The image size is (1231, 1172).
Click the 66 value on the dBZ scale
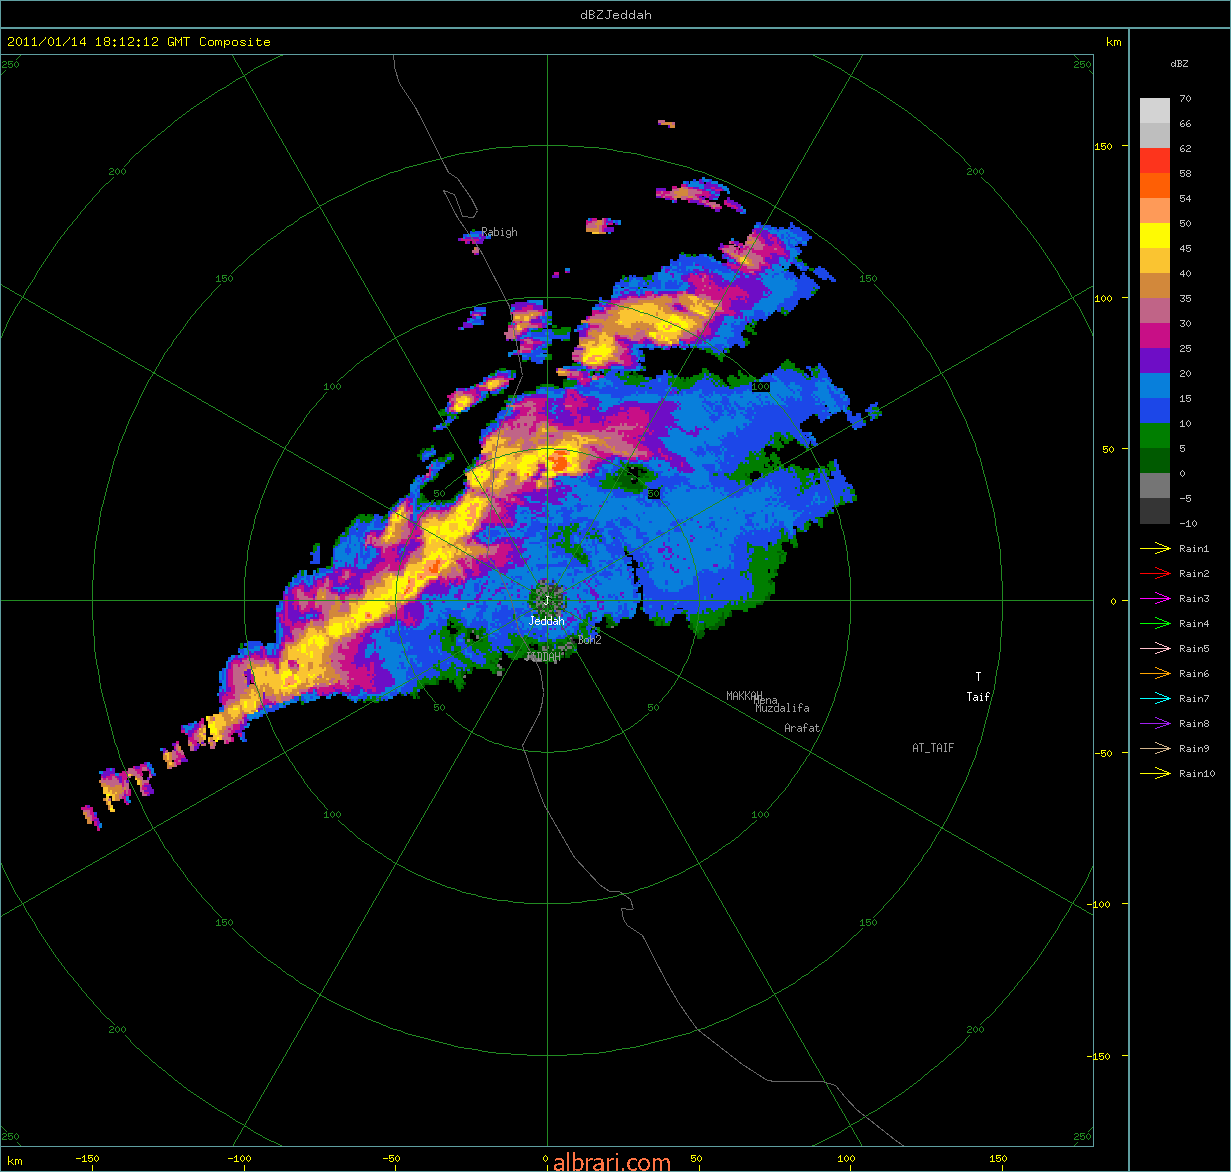pos(1185,124)
